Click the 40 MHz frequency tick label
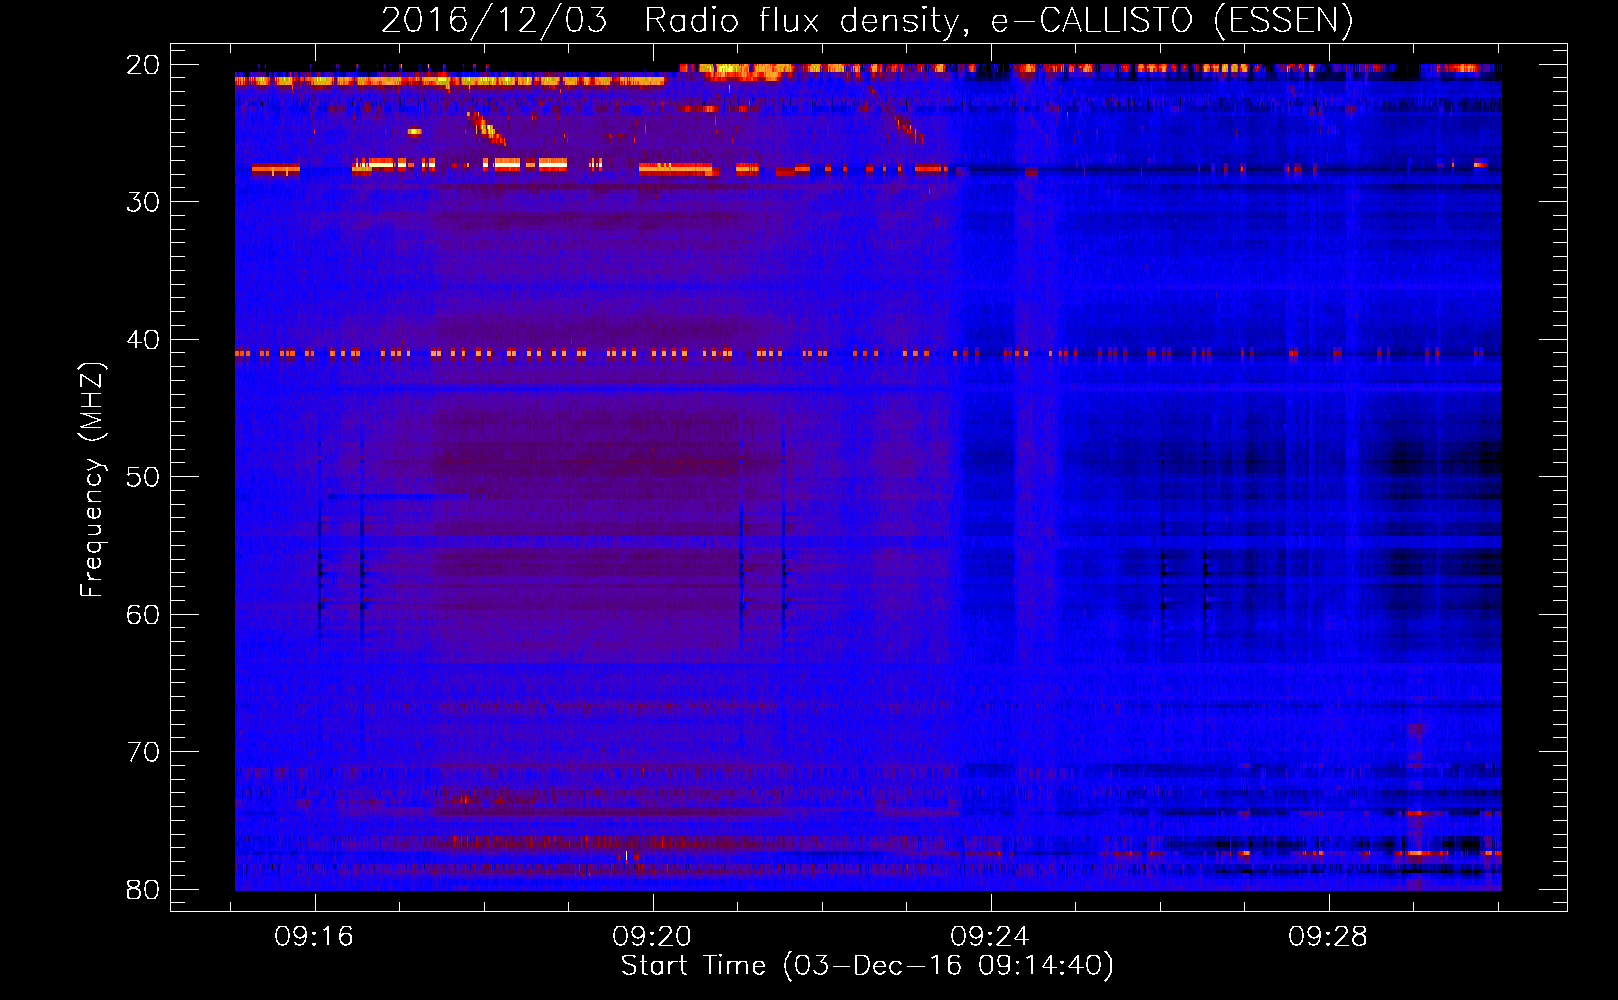1618x1000 pixels. tap(143, 340)
